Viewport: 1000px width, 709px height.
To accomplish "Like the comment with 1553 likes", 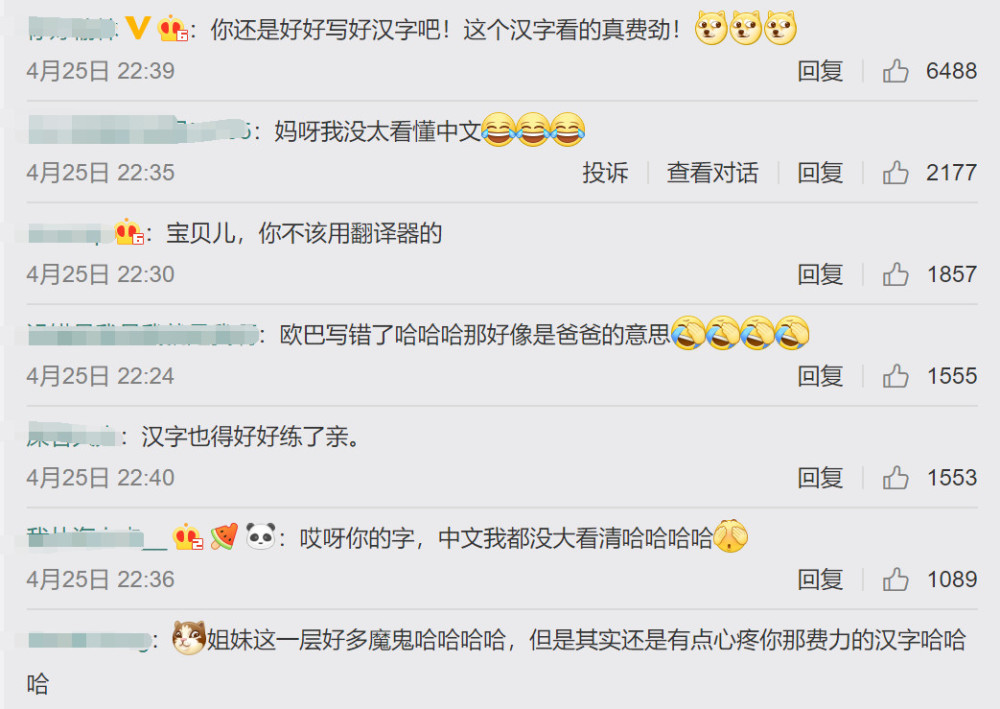I will [895, 478].
